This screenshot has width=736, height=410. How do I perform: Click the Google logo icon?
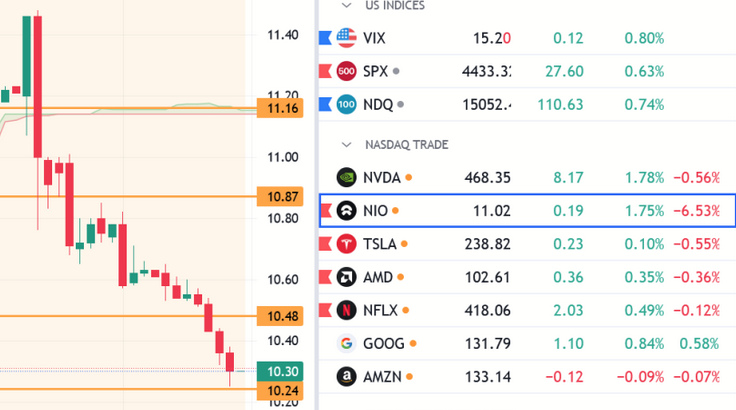(347, 343)
